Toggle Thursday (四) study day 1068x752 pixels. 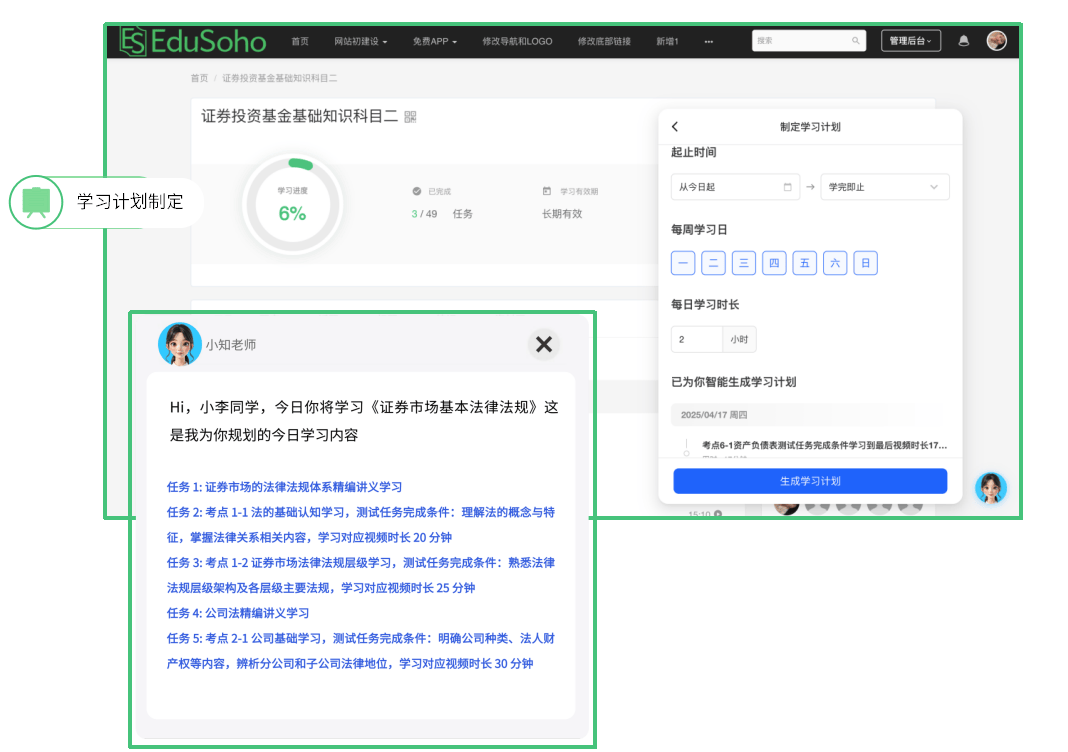pos(774,264)
